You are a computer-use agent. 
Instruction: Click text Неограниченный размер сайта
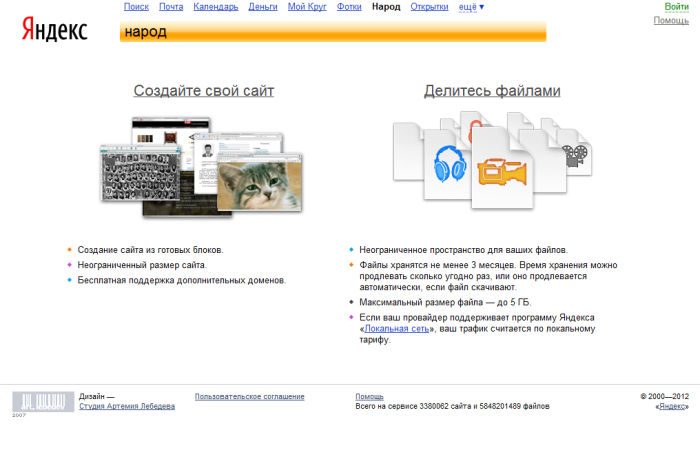click(142, 265)
